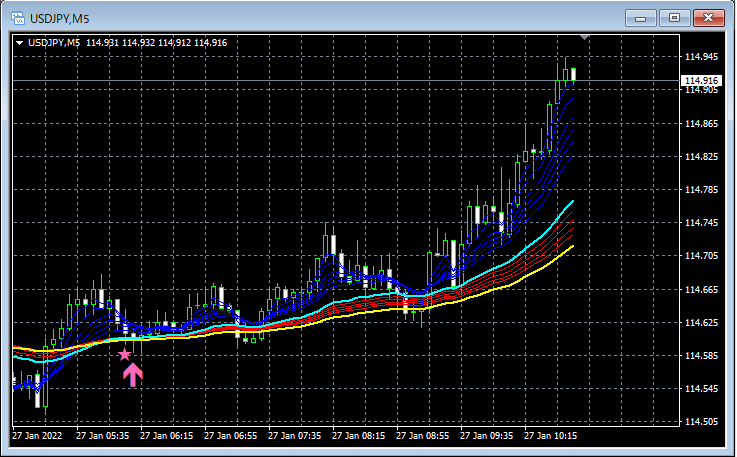Screen dimensions: 737x457
Task: Click the 114.505 price scale label
Action: [701, 422]
